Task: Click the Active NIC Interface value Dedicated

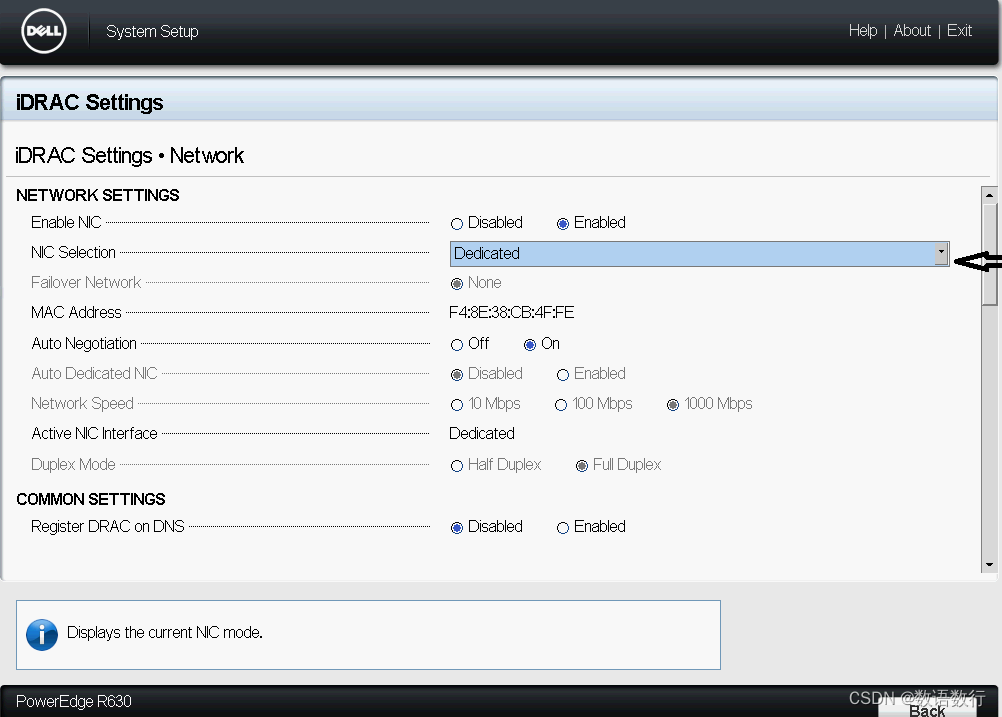Action: coord(482,433)
